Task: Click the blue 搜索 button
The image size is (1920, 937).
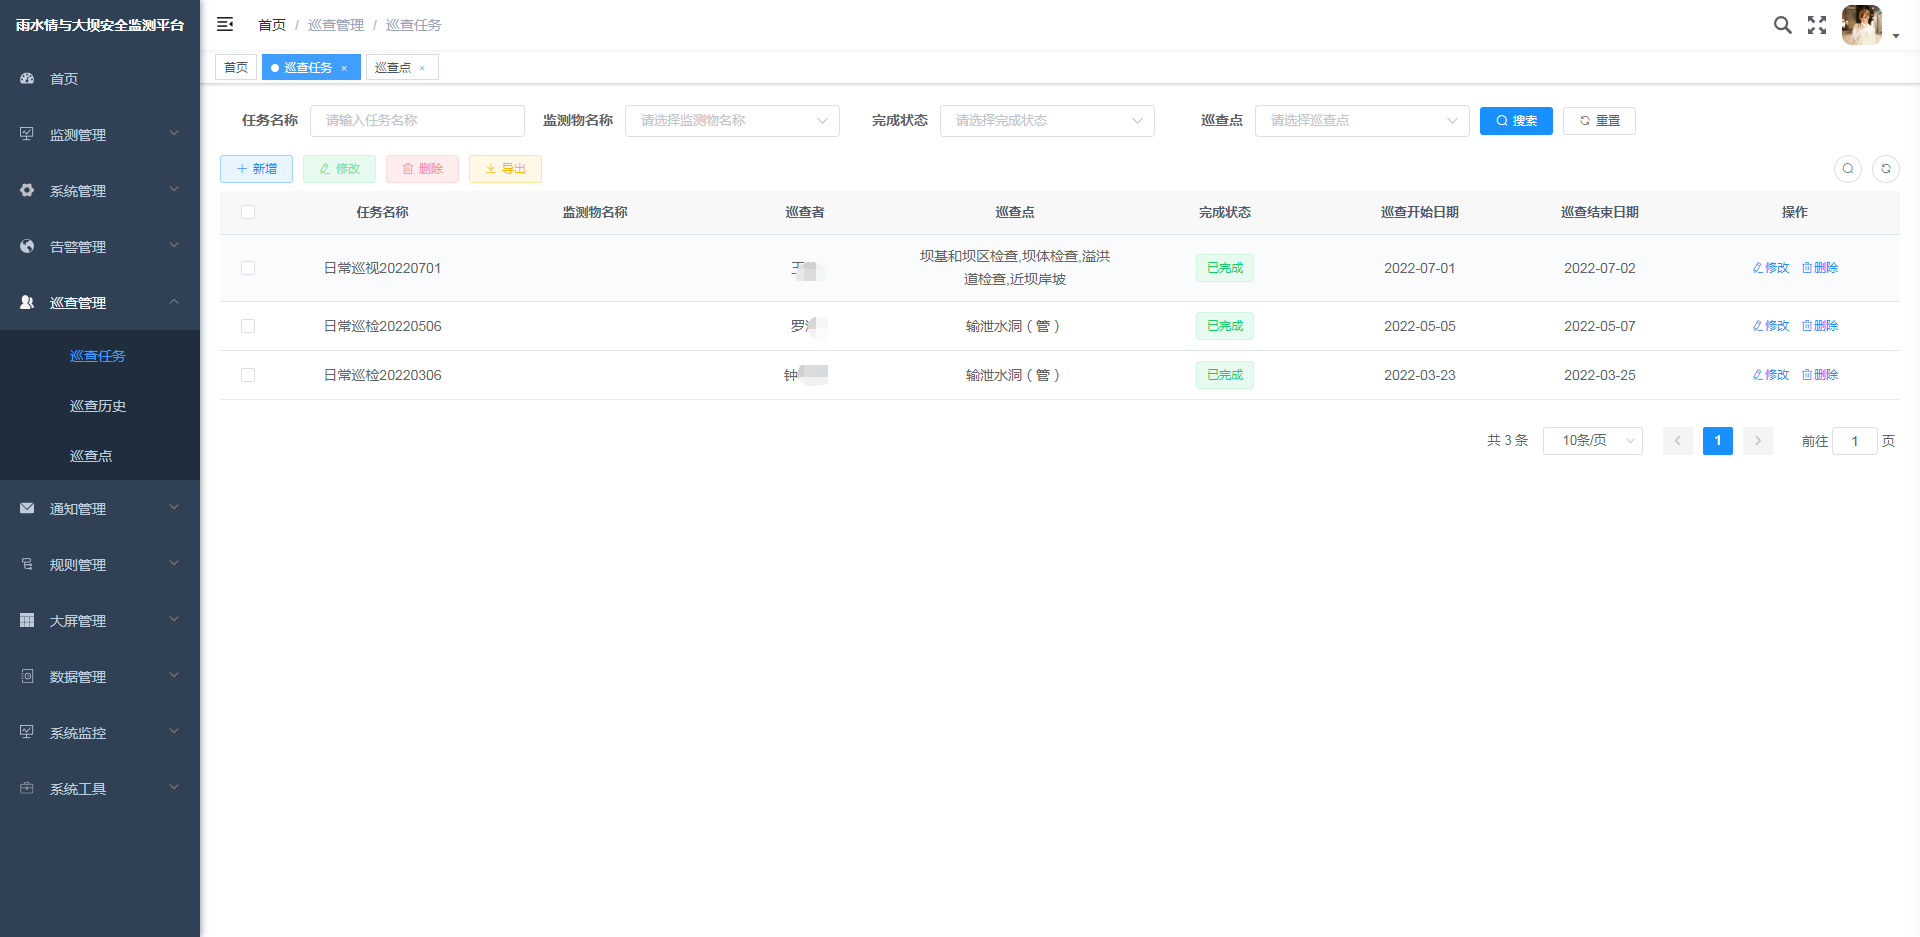Action: tap(1515, 121)
